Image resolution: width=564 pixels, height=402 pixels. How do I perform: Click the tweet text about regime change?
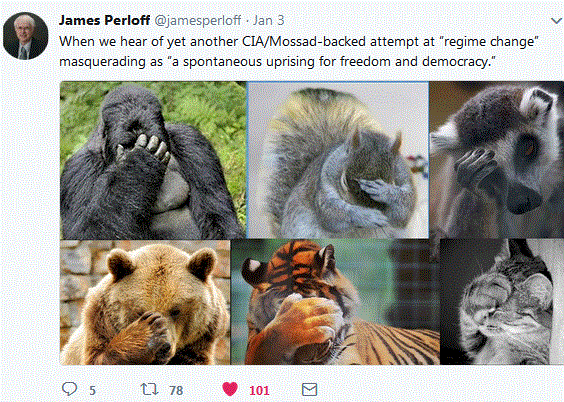(299, 51)
